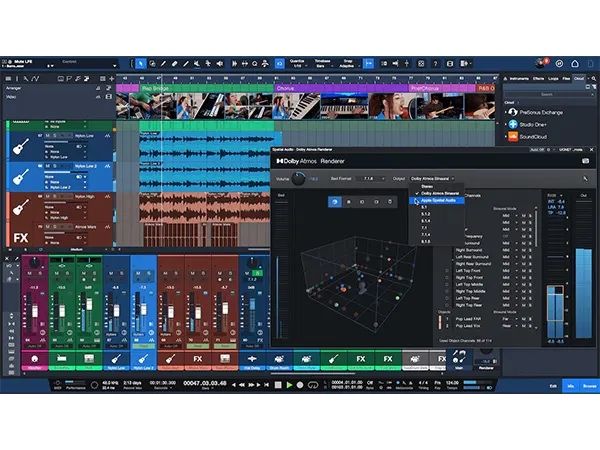Click the browser search magnifier icon
600x450 pixels.
point(594,78)
